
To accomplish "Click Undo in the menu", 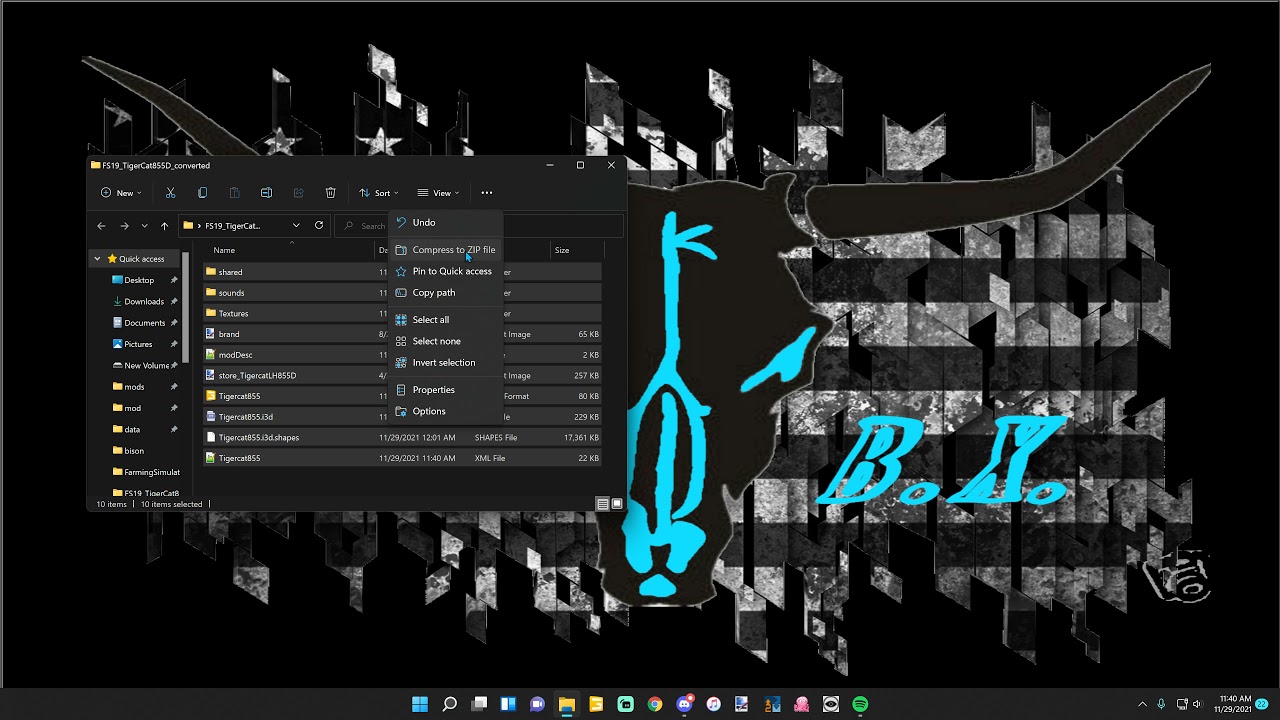I will 444,223.
